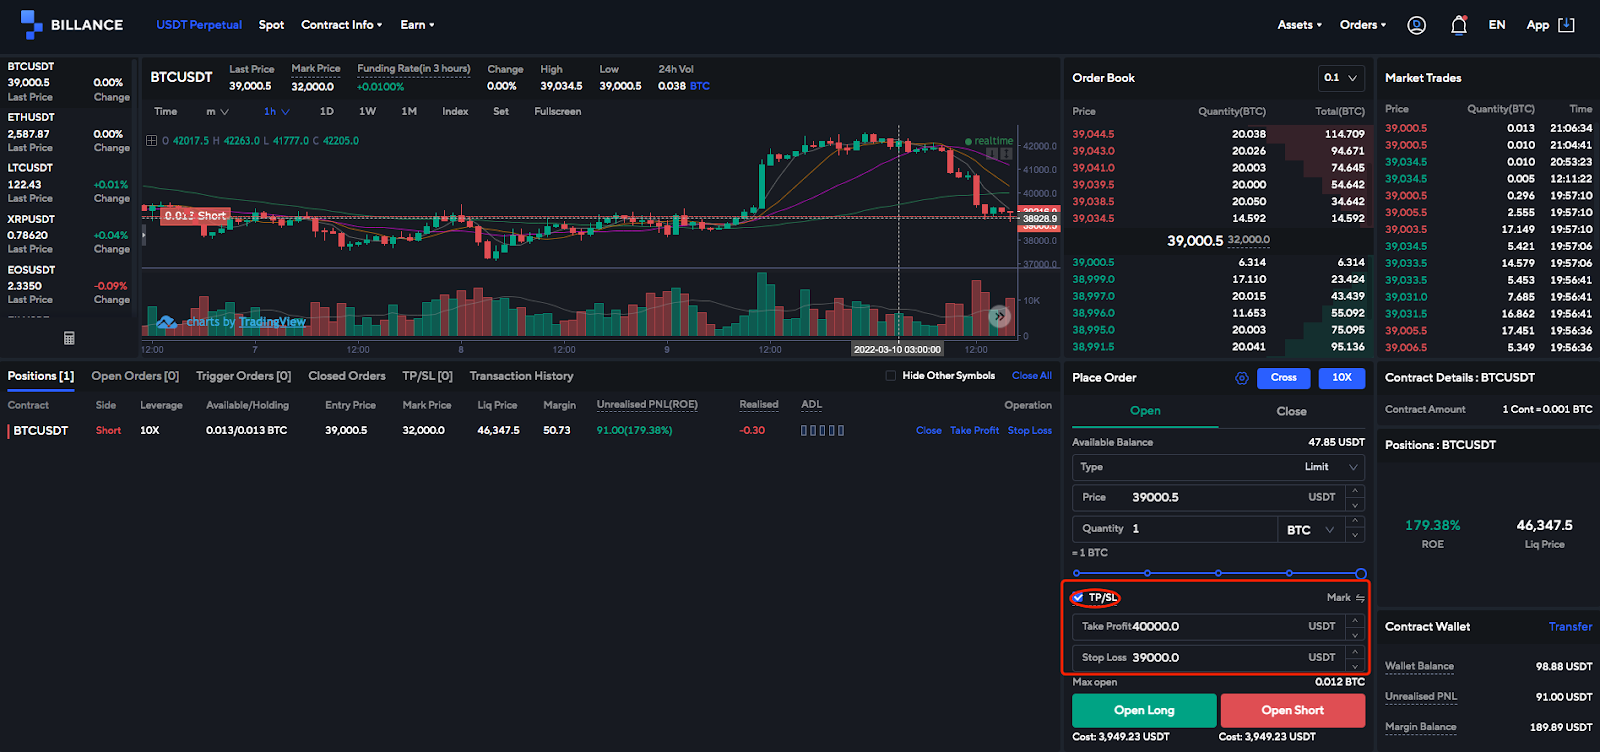Click the Transfer link in Contract Wallet
This screenshot has width=1600, height=752.
tap(1570, 627)
